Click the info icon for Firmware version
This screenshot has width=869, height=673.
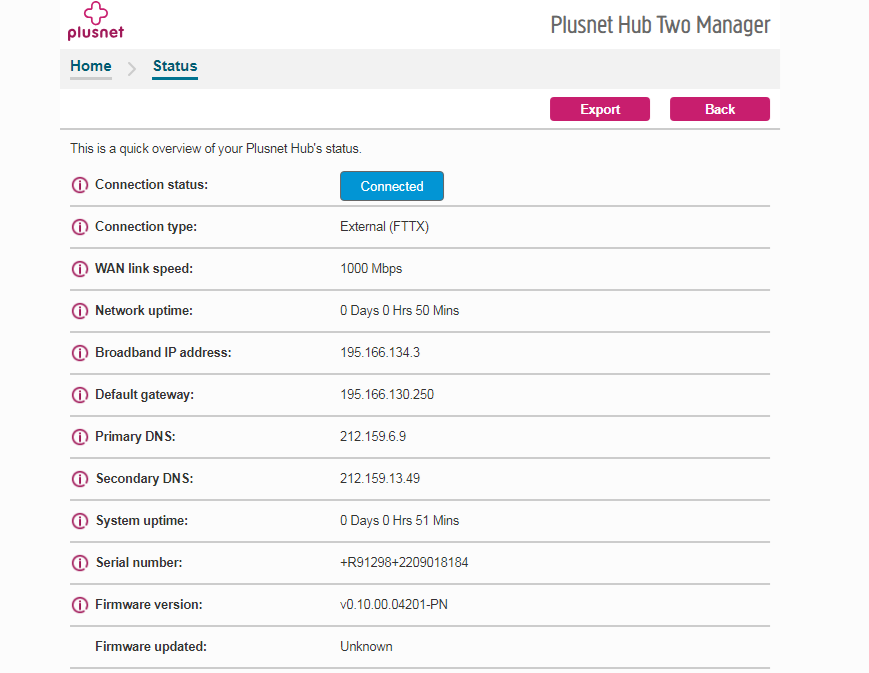pos(80,605)
